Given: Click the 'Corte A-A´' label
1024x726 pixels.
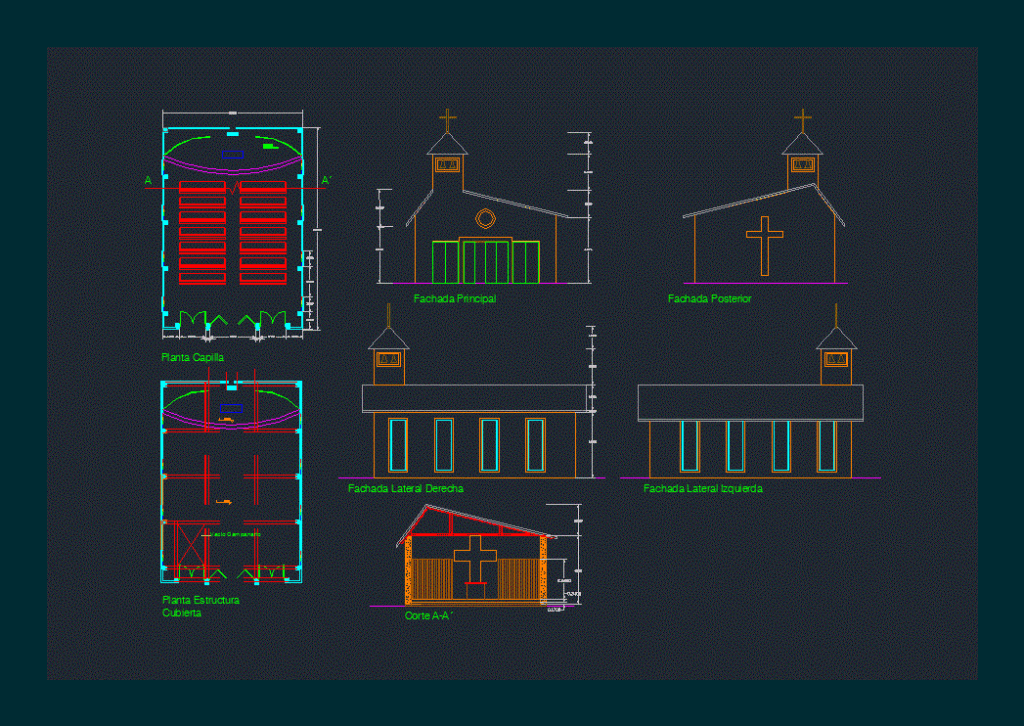Looking at the screenshot, I should [428, 616].
